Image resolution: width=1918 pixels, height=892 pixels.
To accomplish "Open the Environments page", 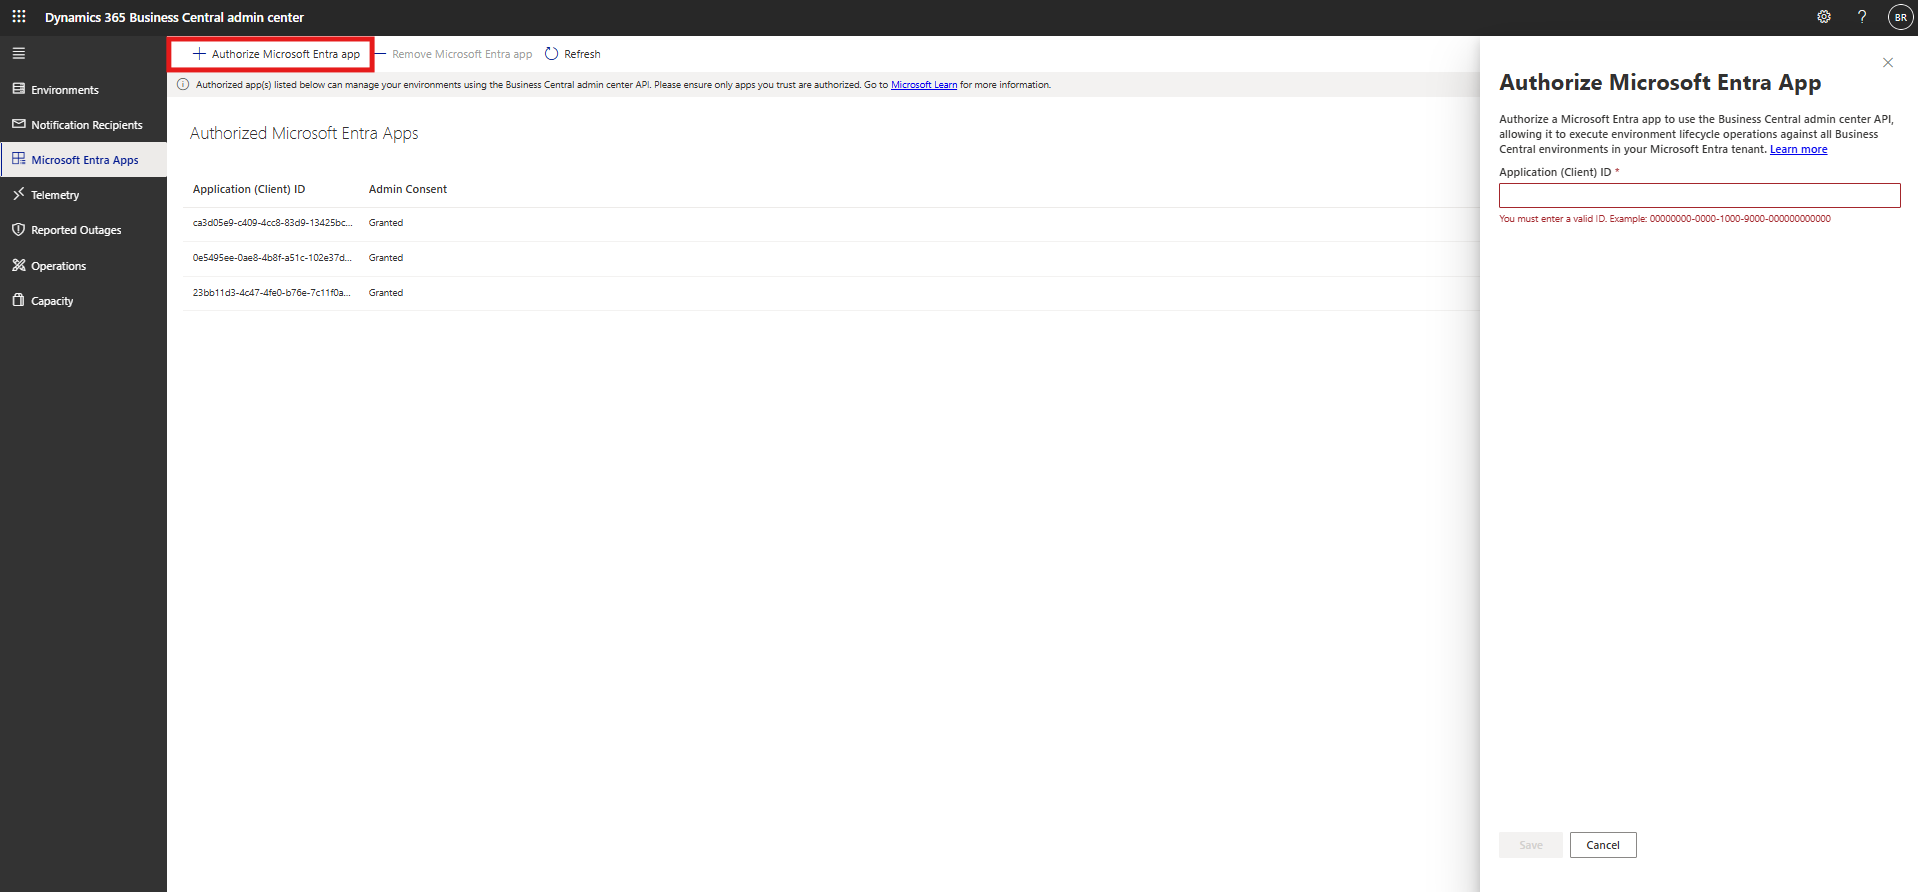I will tap(83, 90).
